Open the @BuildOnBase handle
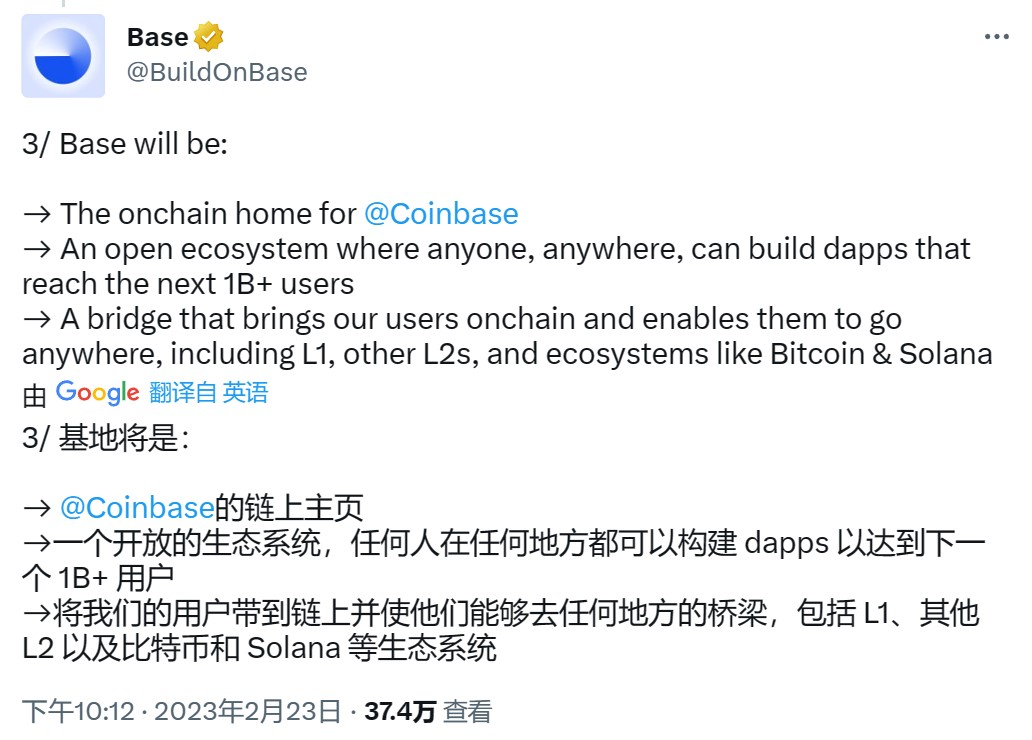 [x=216, y=71]
